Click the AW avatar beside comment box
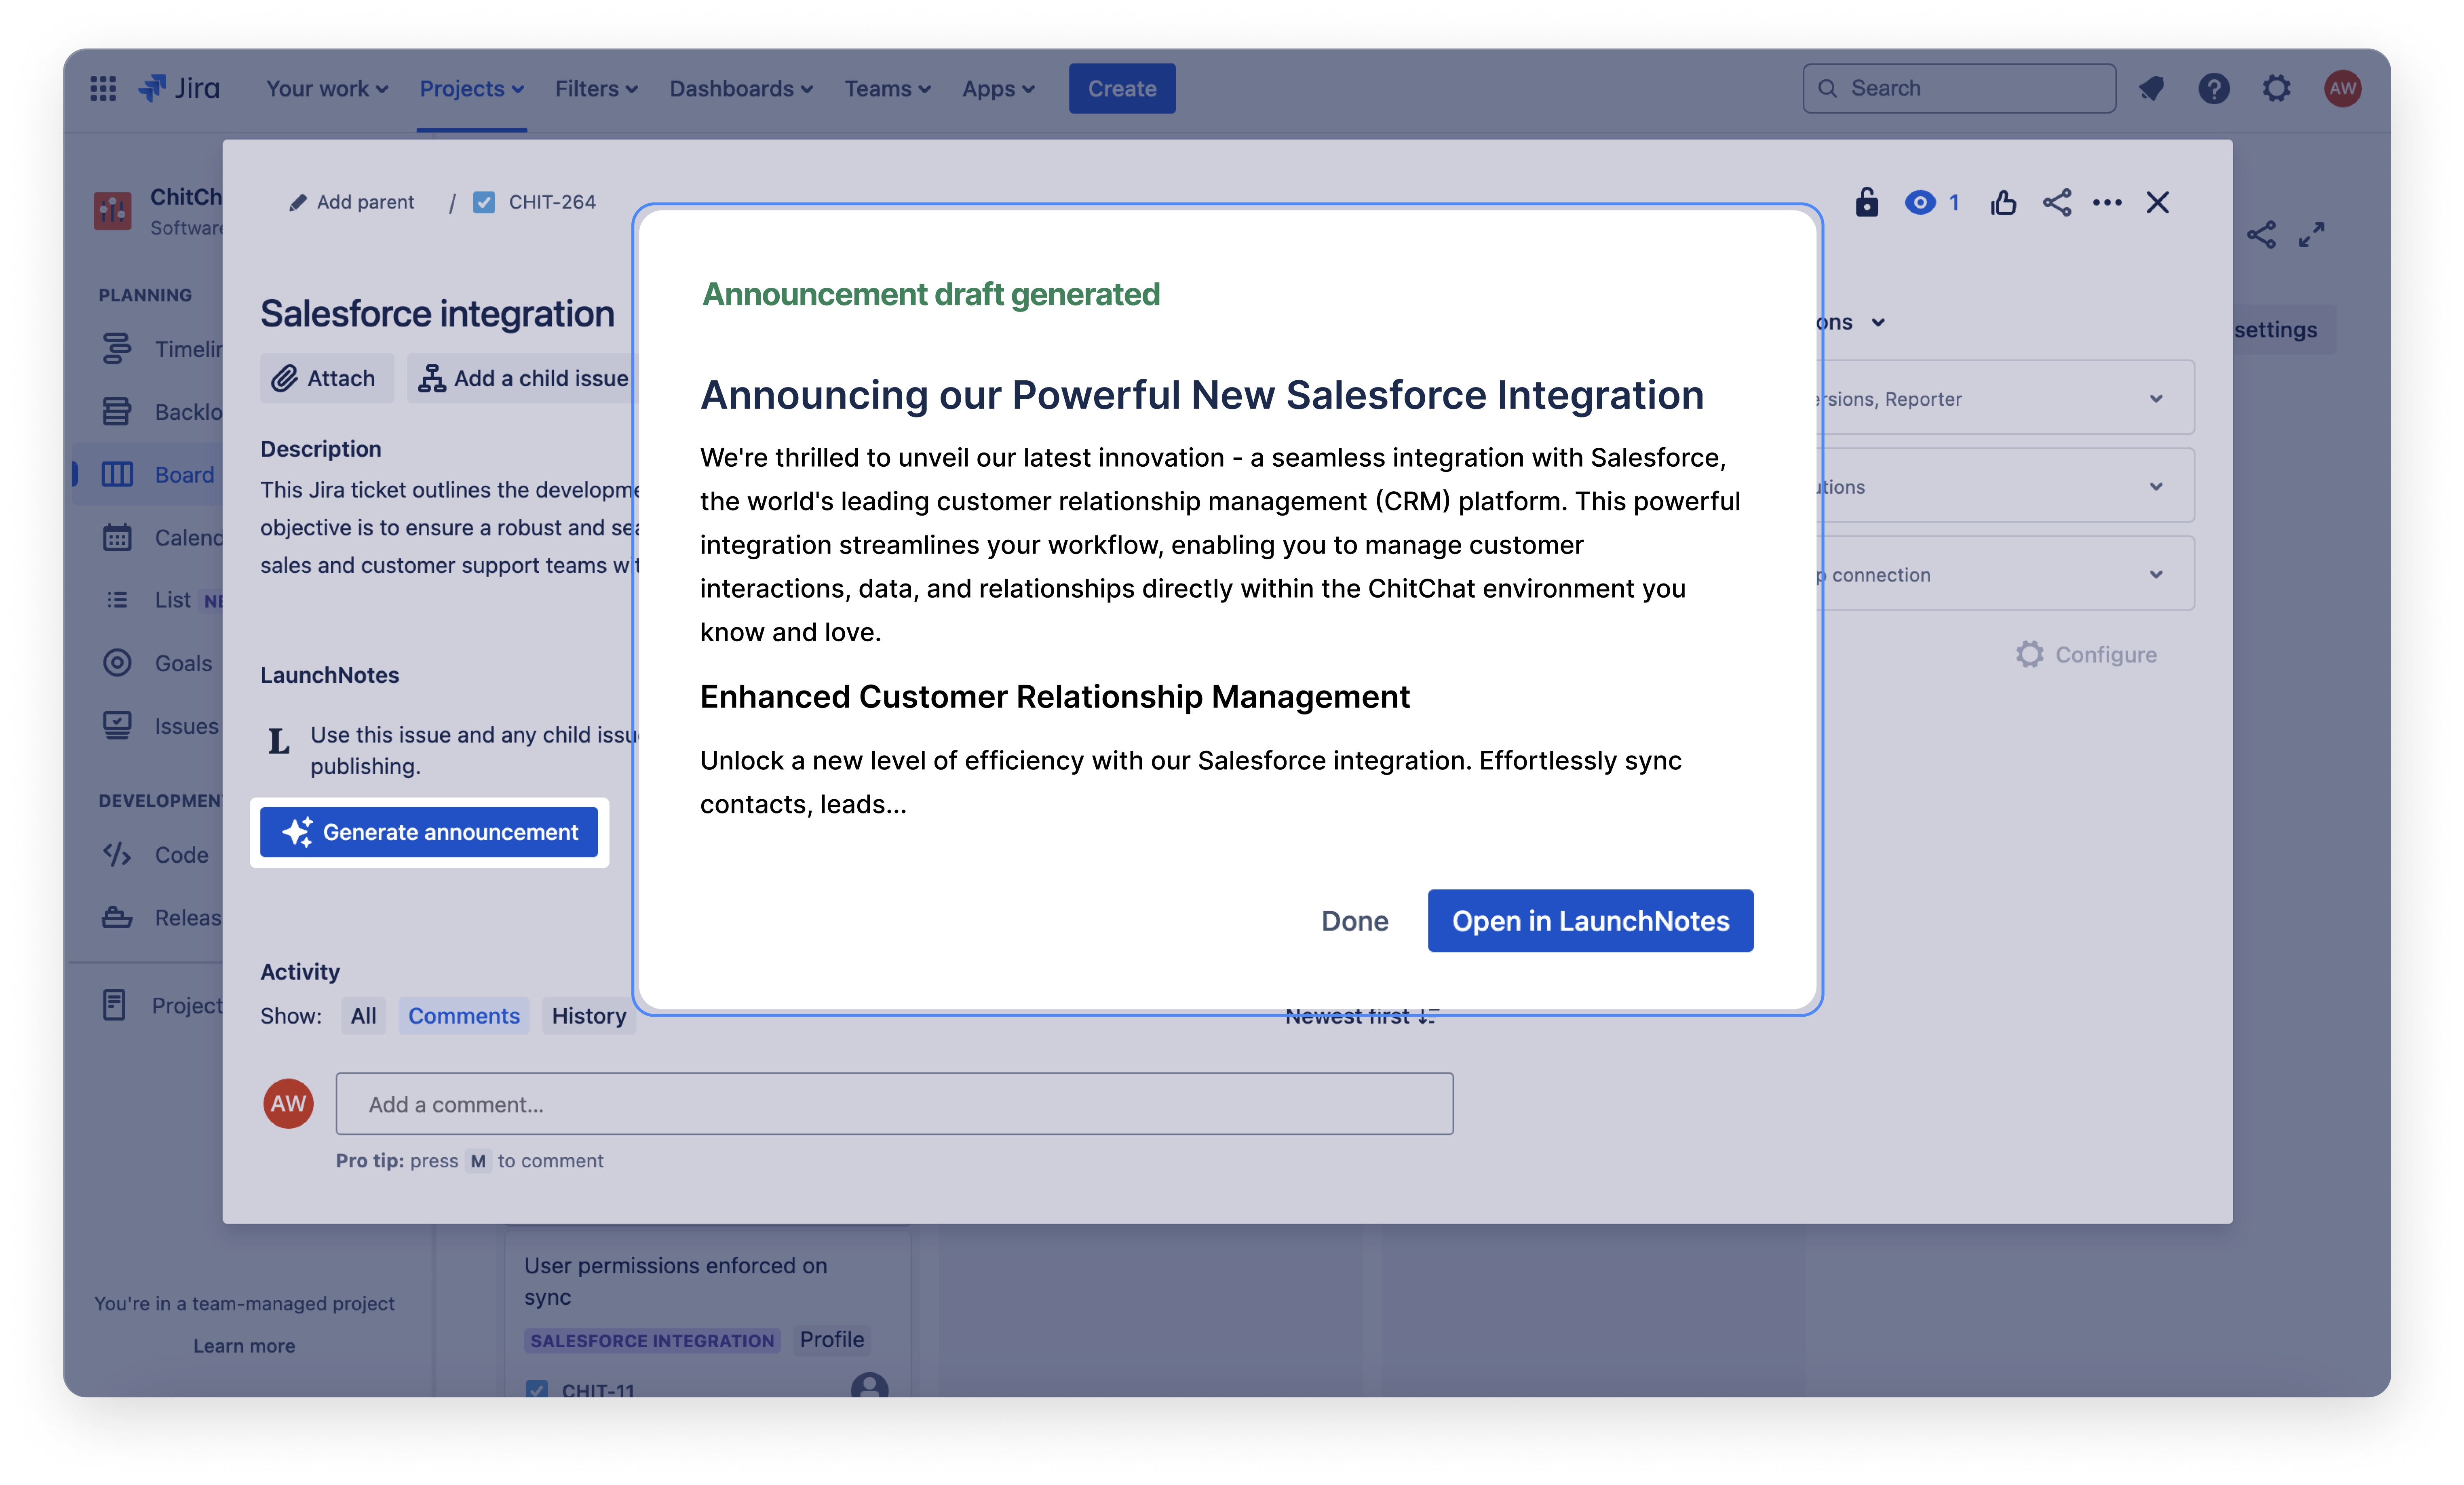Screen dimensions: 2464x1485 [x=288, y=1103]
